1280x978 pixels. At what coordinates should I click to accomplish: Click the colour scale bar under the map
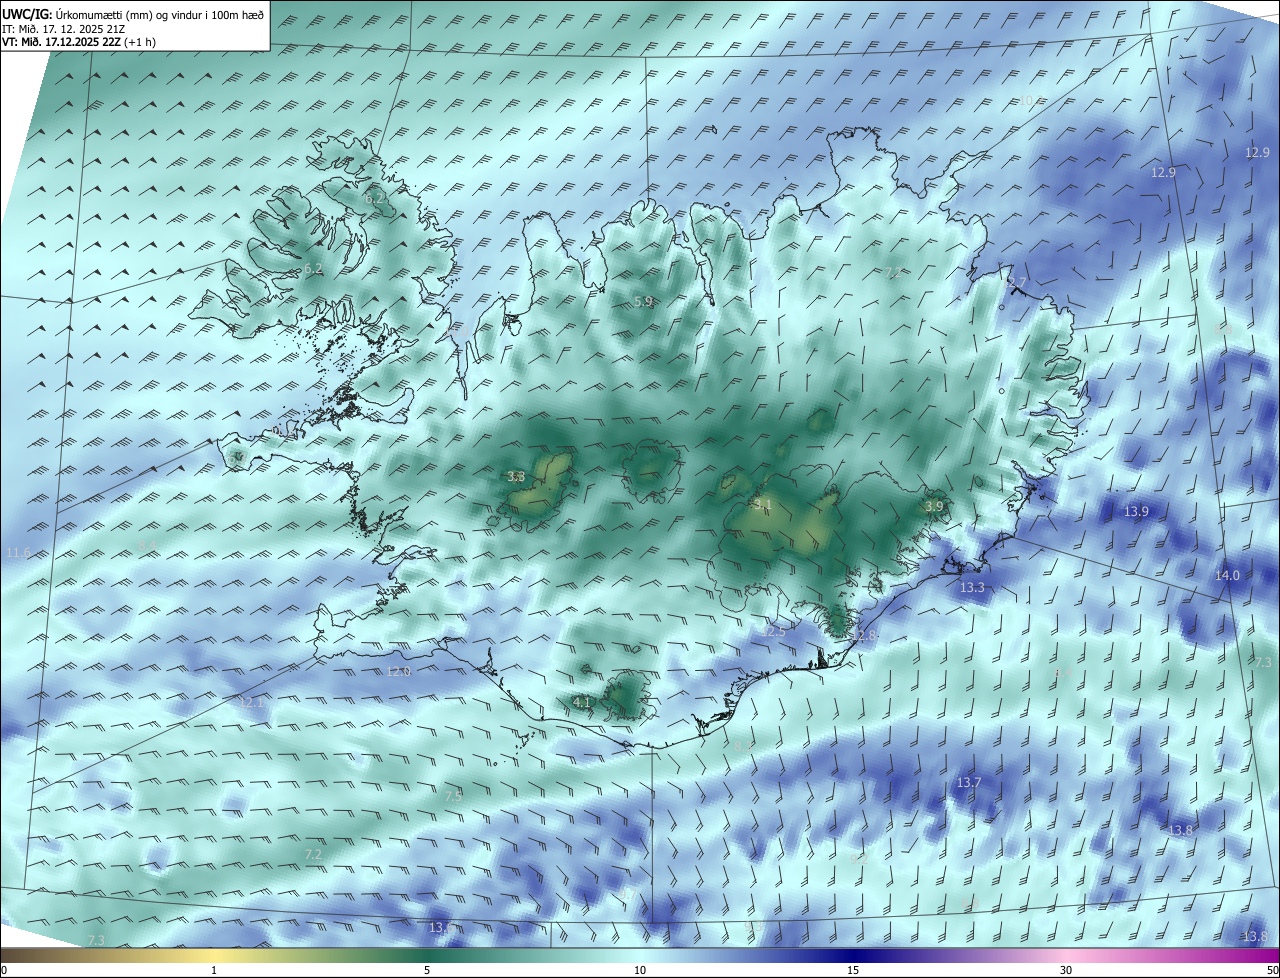(640, 955)
